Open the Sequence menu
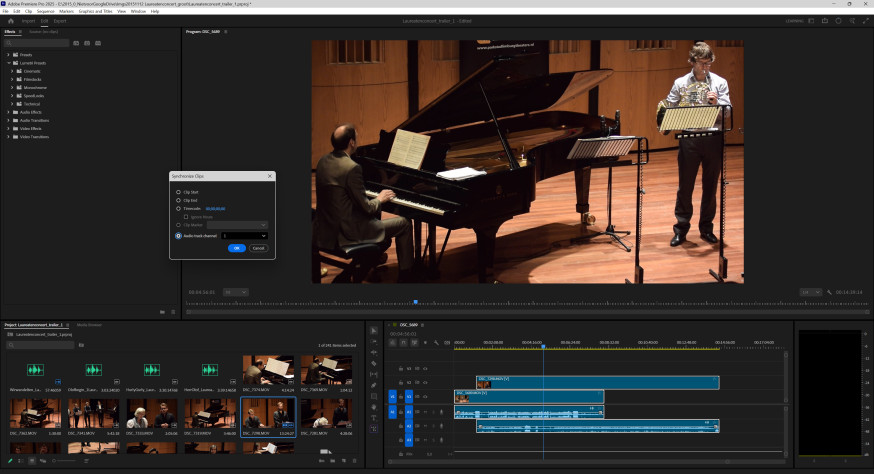Viewport: 874px width, 474px height. pos(46,11)
